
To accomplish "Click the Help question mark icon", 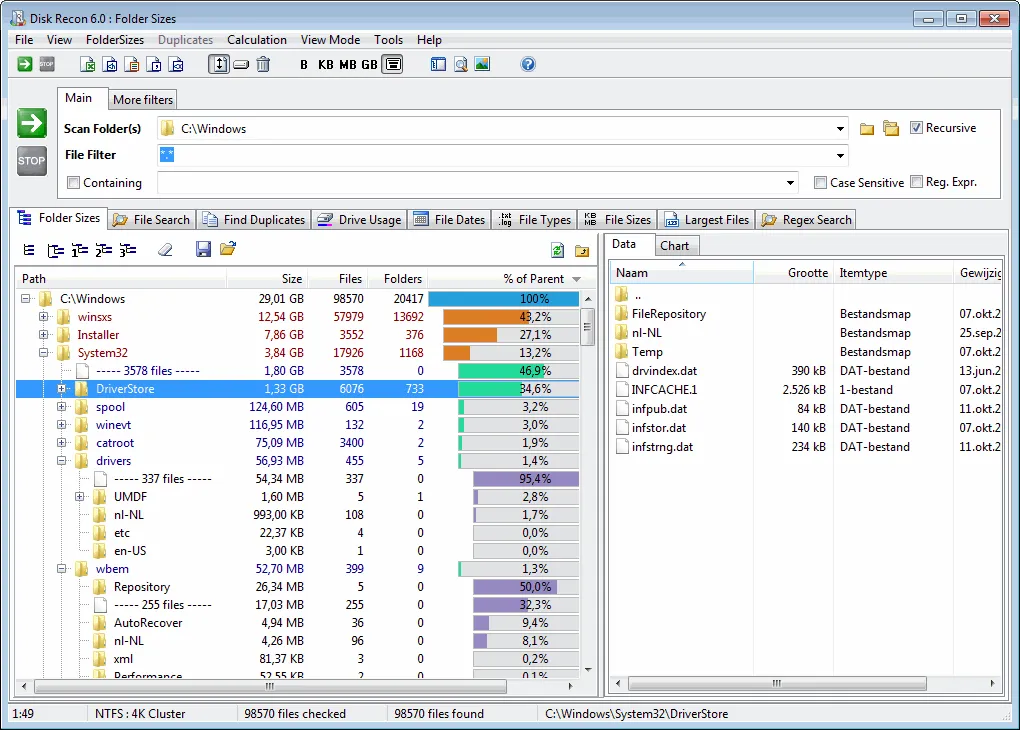I will tap(528, 63).
